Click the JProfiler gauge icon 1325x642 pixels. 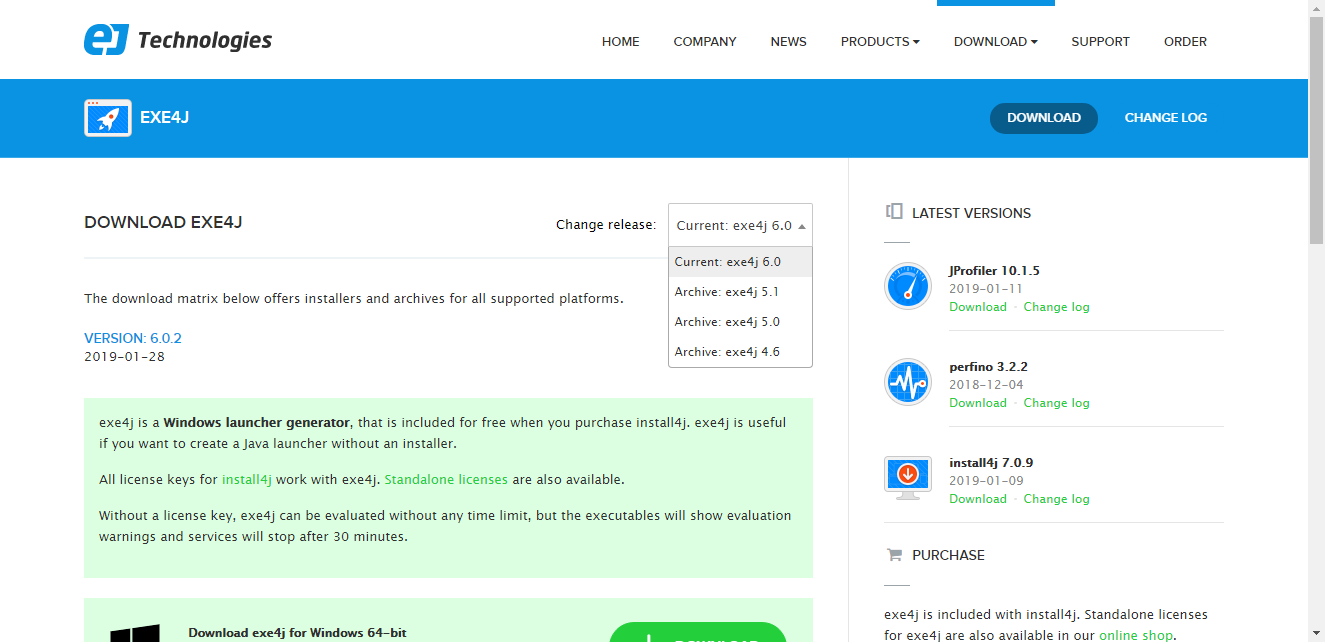pyautogui.click(x=908, y=287)
